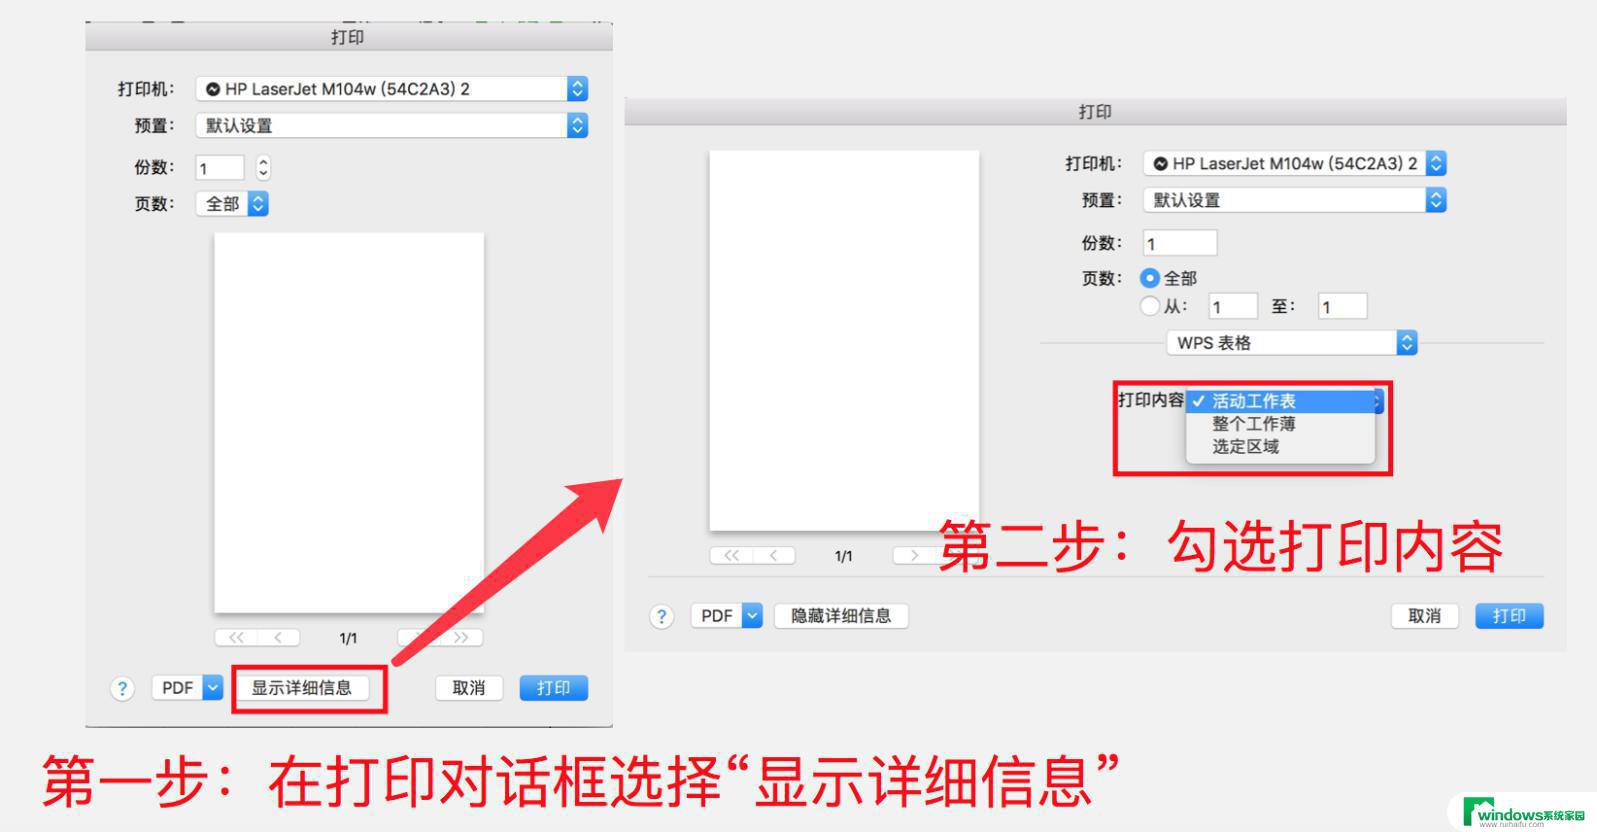
Task: Go to first page in left preview
Action: (236, 638)
